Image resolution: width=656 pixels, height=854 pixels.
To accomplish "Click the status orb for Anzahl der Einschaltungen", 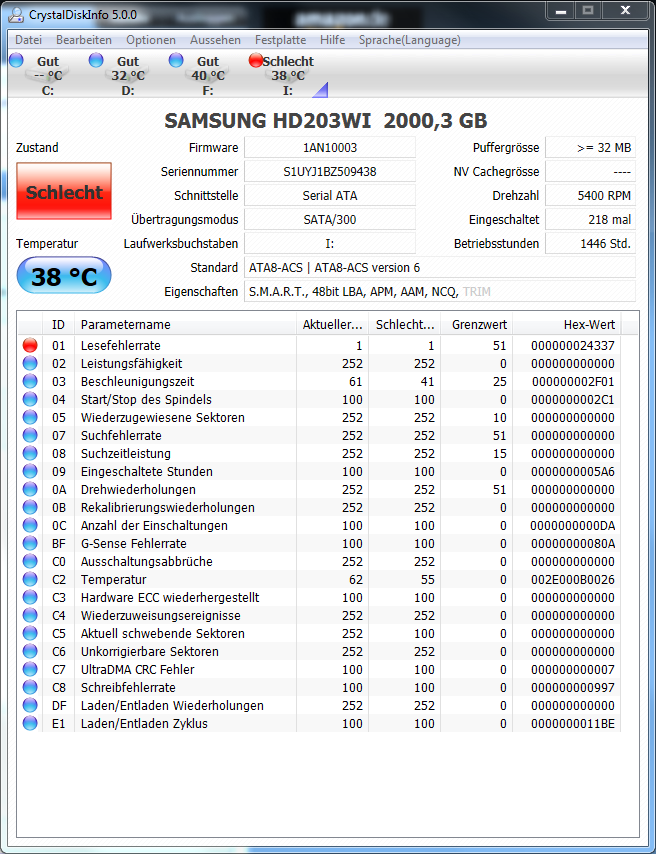I will [30, 525].
